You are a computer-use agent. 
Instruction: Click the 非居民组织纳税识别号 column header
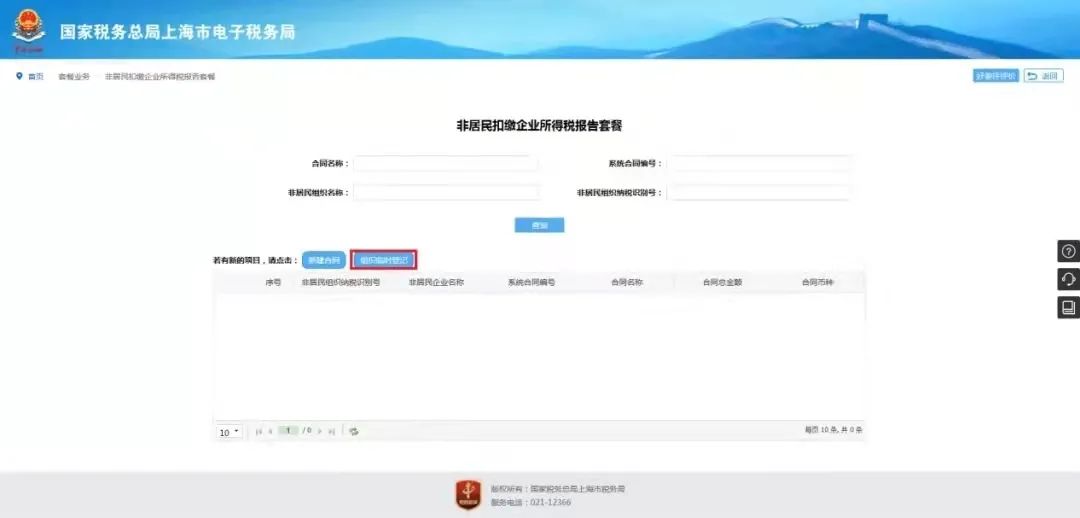[341, 282]
